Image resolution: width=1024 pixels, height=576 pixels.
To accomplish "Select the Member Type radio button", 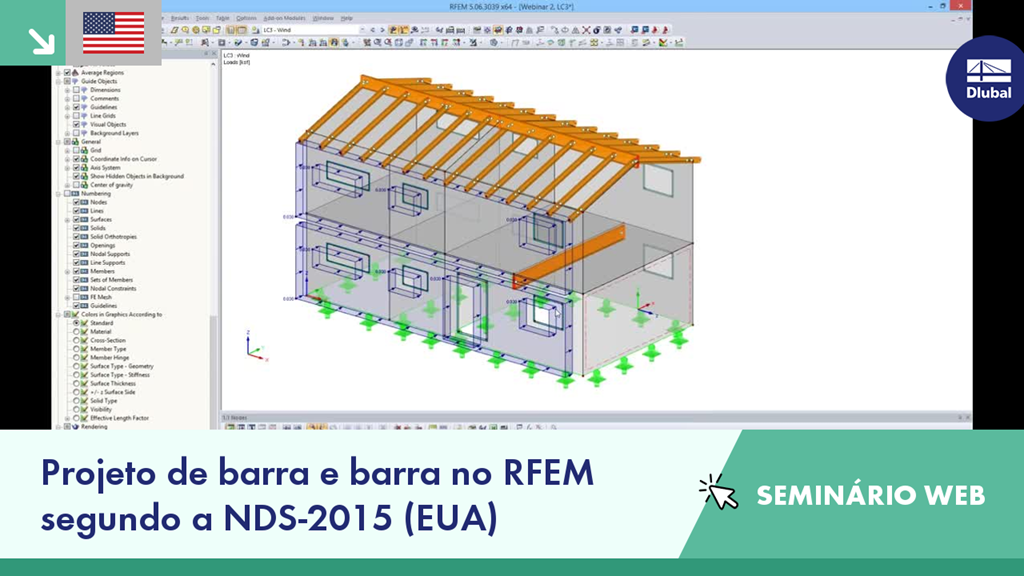I will 76,349.
